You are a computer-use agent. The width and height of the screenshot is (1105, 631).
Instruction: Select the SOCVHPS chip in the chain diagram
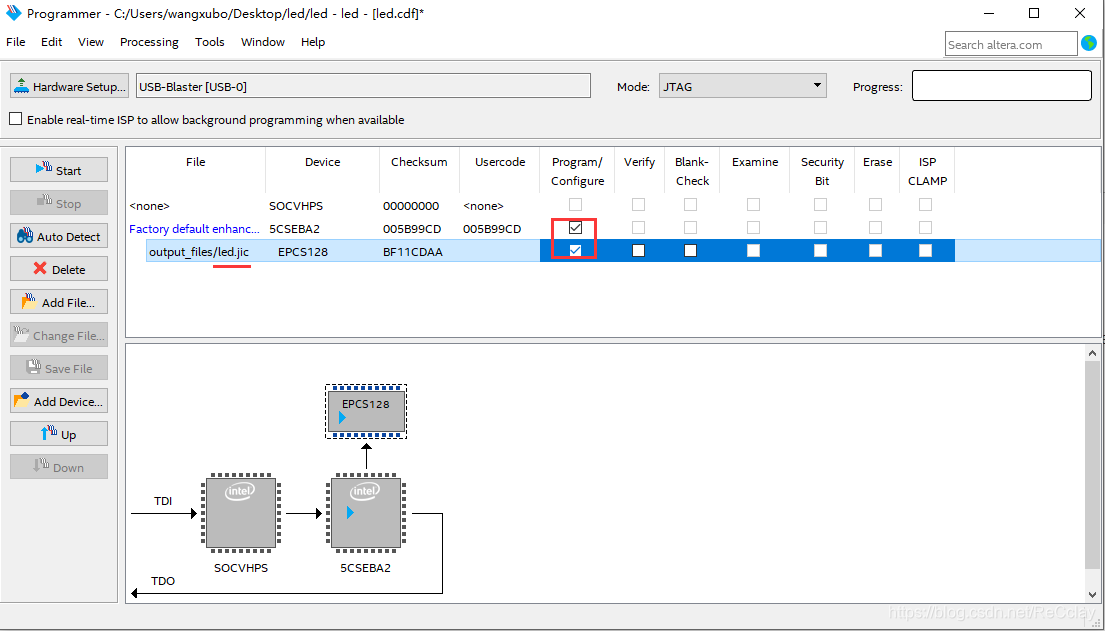pyautogui.click(x=240, y=514)
